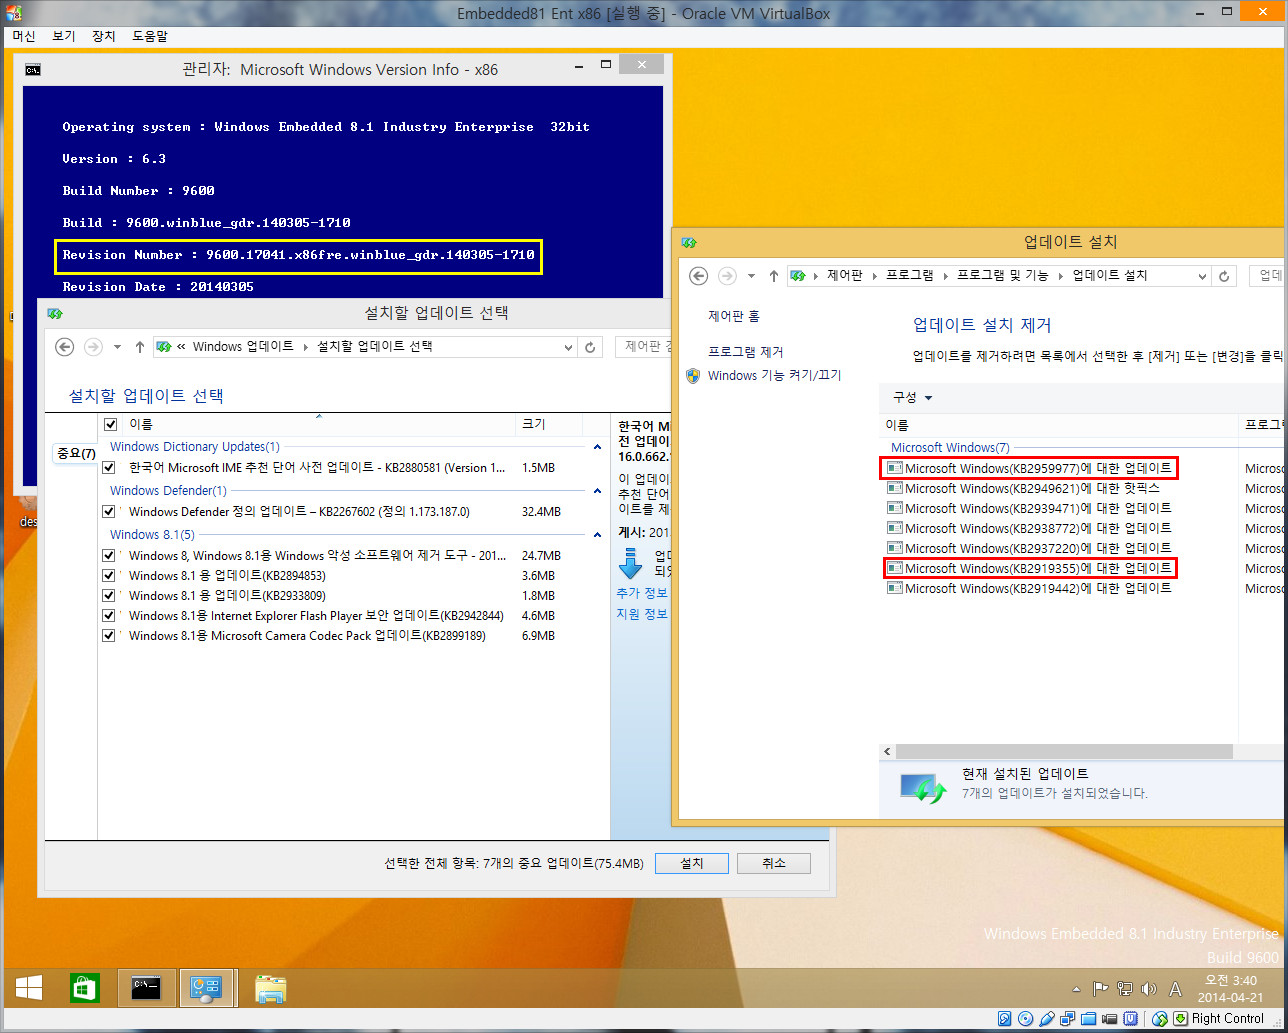Open the 제어판 홈 link
This screenshot has width=1288, height=1033.
[x=734, y=316]
